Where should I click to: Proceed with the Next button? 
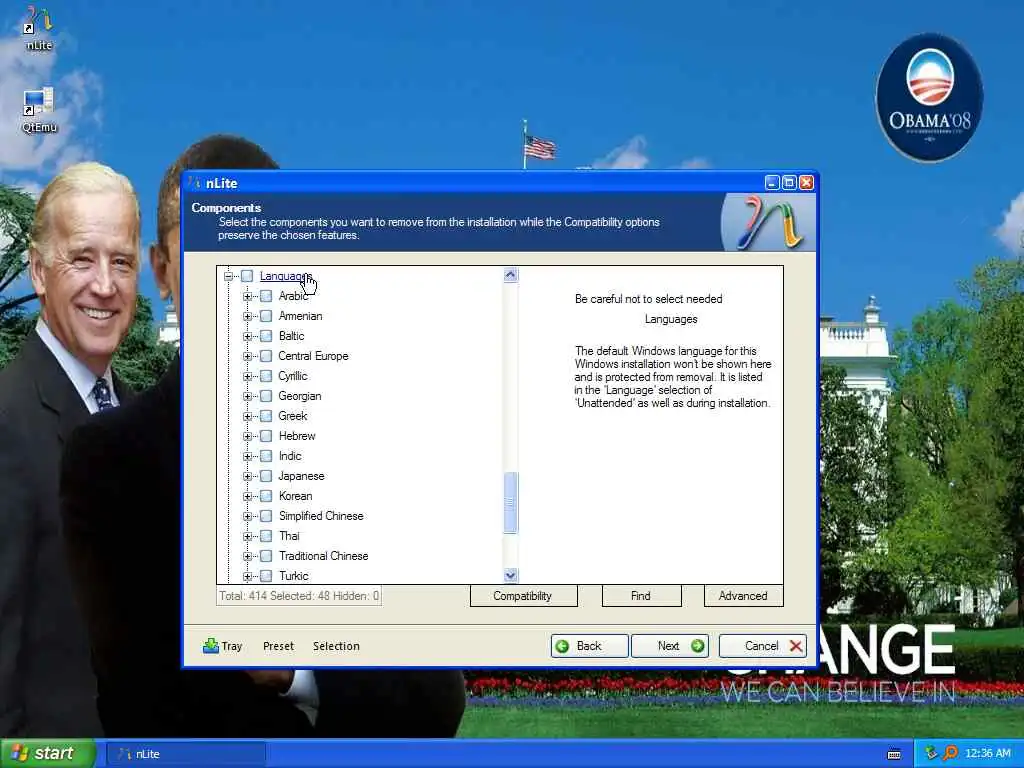click(x=670, y=646)
